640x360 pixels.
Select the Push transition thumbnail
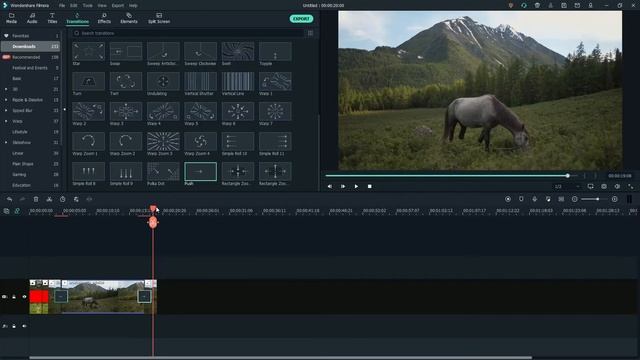(x=200, y=171)
